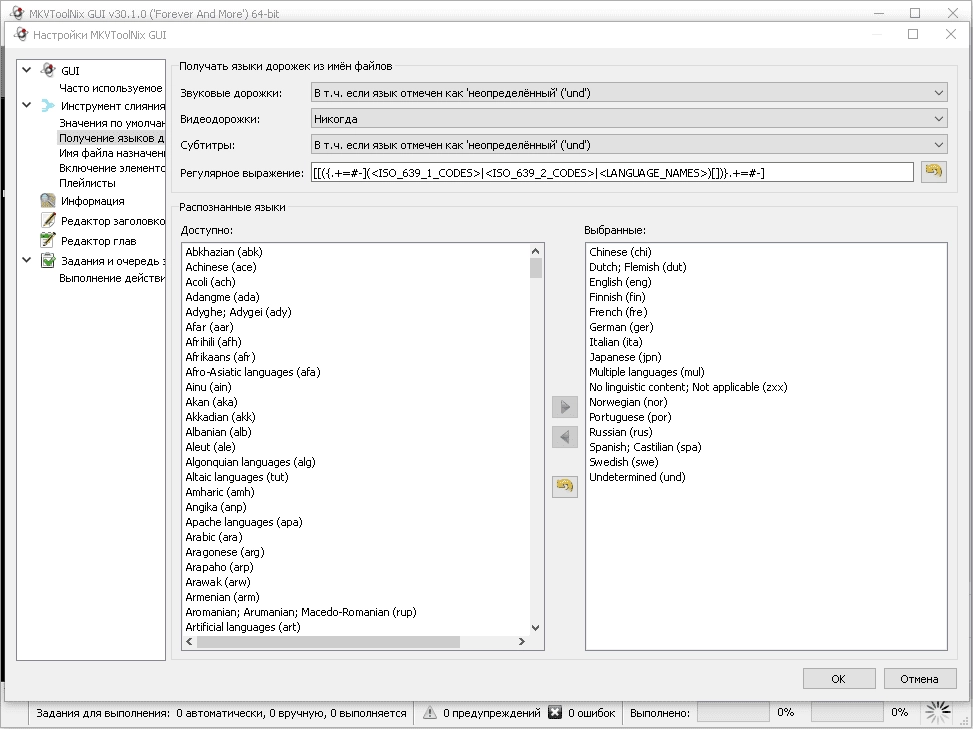Click the Редактор глав notepad icon
The height and width of the screenshot is (729, 973).
coord(48,240)
